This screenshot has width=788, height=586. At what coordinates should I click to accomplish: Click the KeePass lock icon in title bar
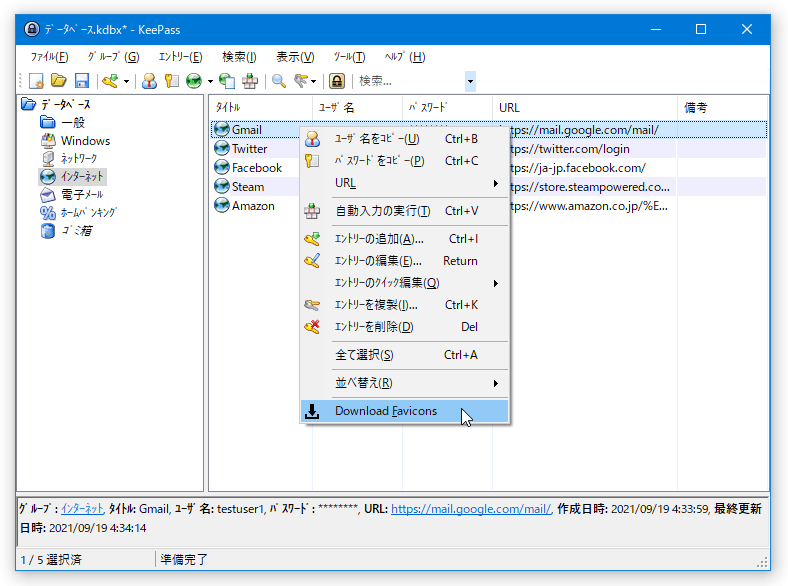[x=32, y=29]
